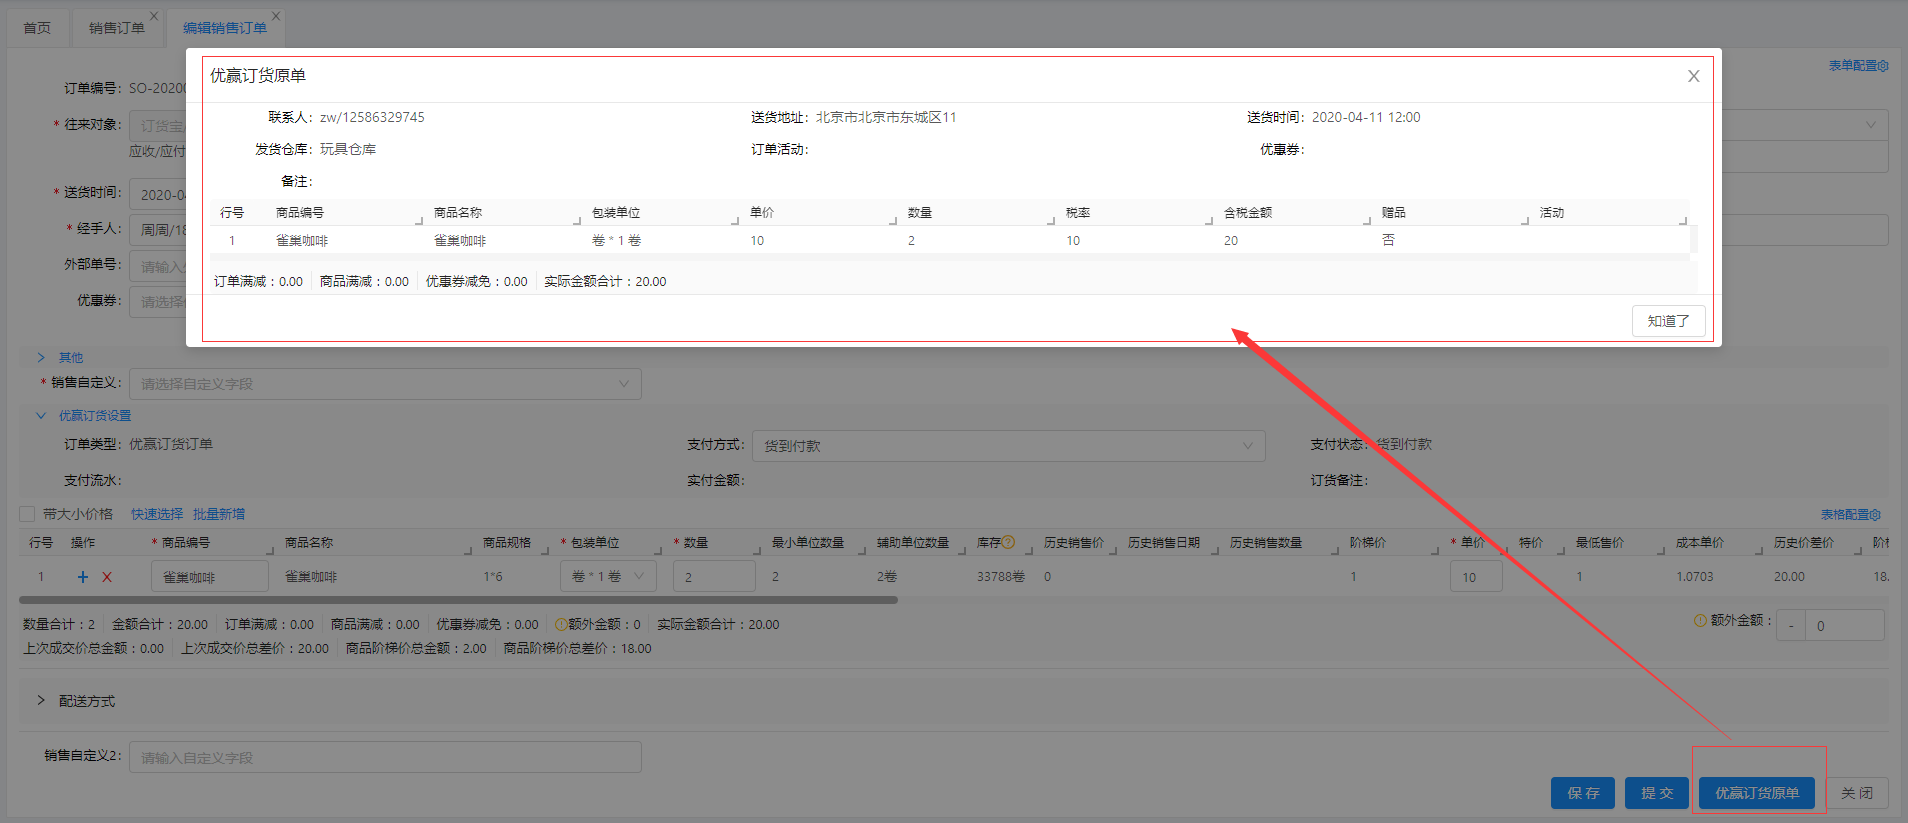1908x823 pixels.
Task: Add a row with the plus icon
Action: pyautogui.click(x=83, y=577)
